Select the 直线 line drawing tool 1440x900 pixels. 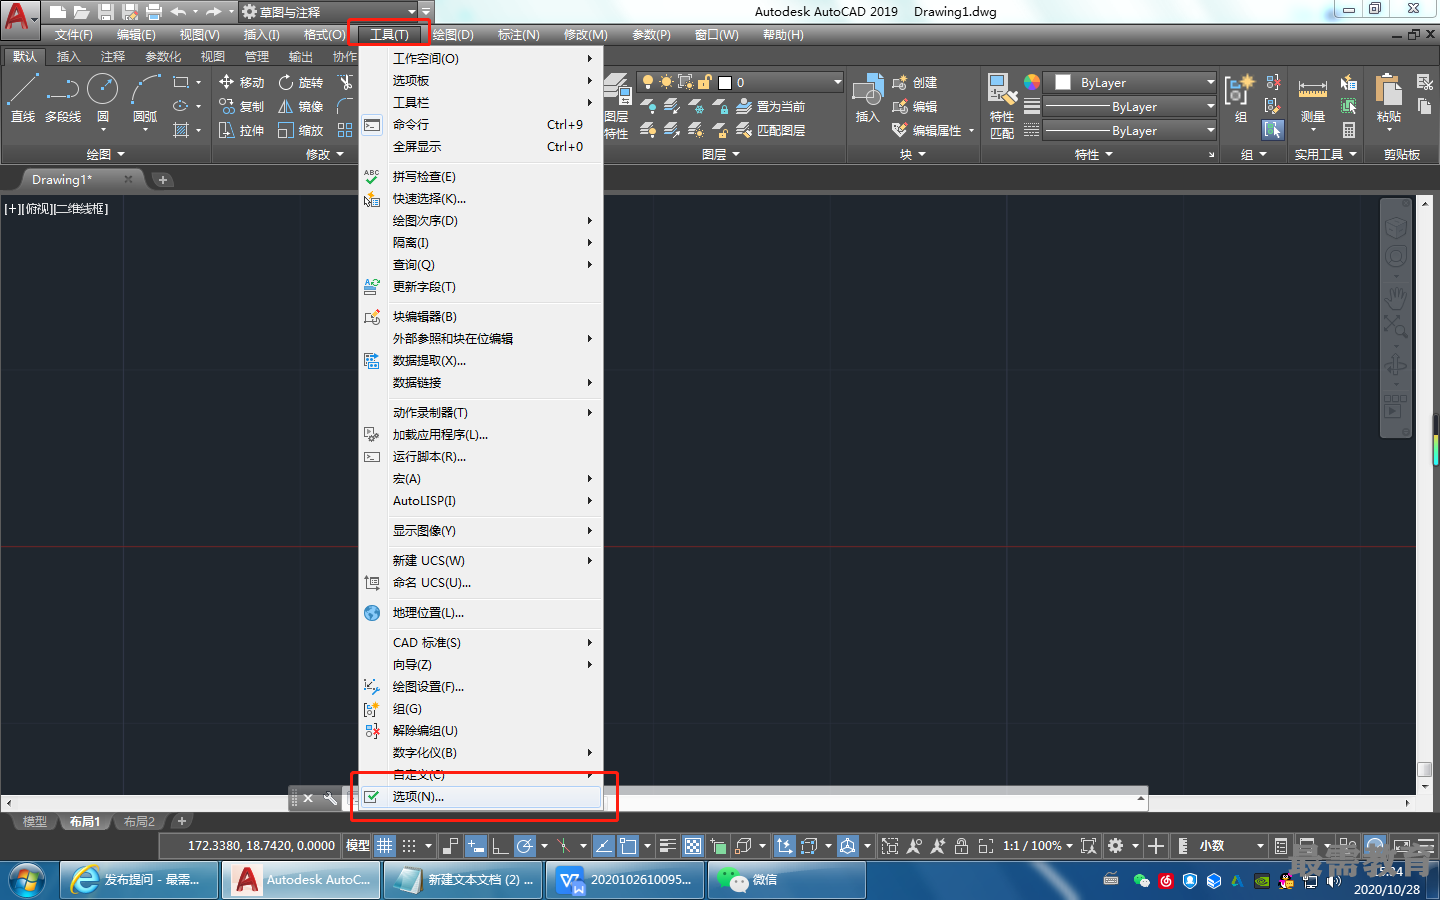(x=22, y=98)
